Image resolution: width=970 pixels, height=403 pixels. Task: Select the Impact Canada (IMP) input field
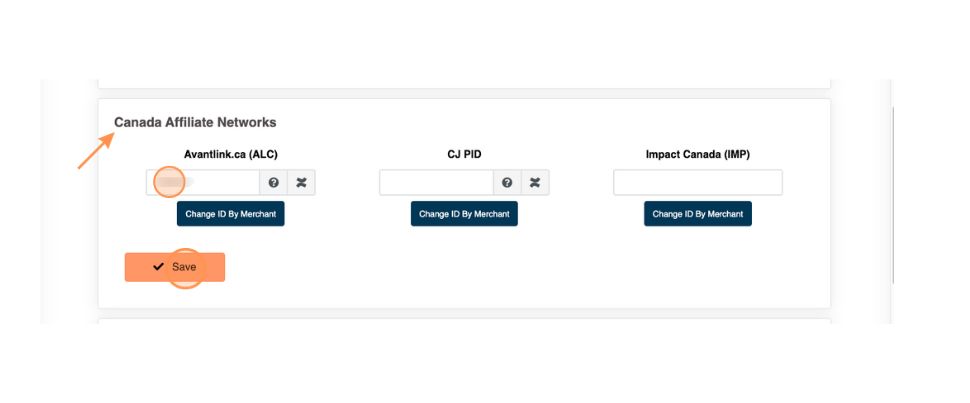click(x=697, y=183)
